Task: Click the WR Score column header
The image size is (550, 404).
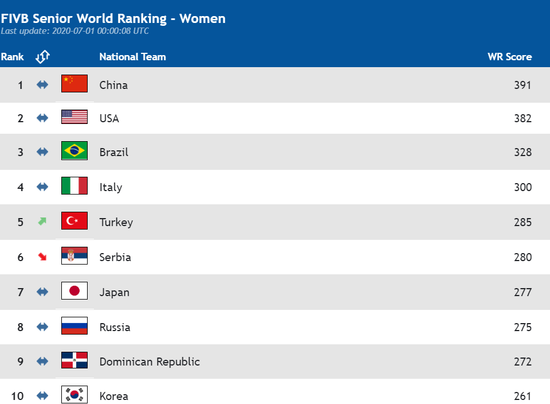Action: (510, 56)
